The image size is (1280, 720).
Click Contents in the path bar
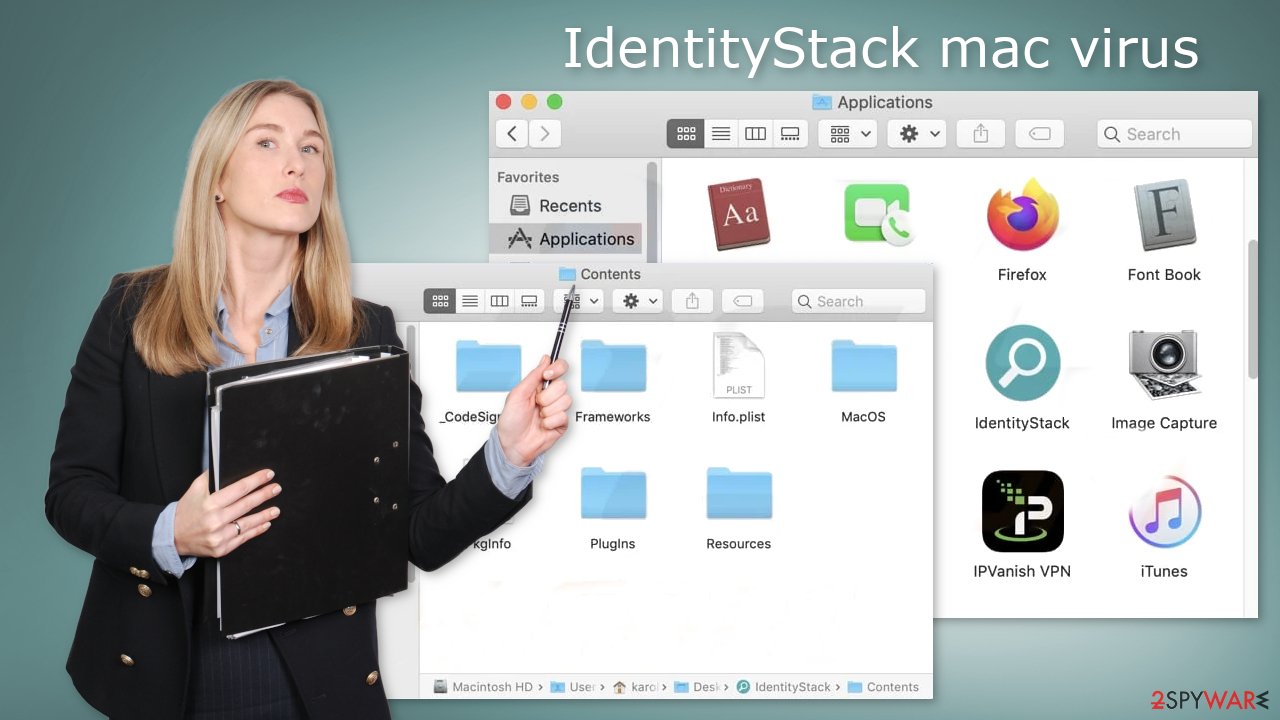883,687
